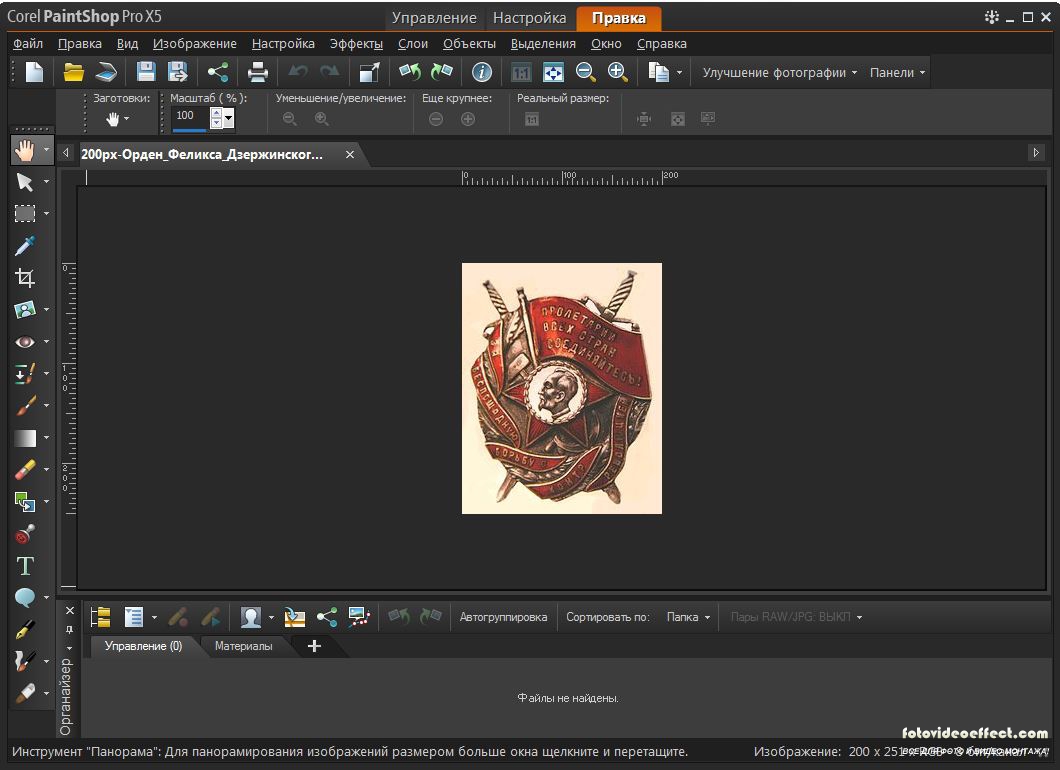Select the Dropper tool

pyautogui.click(x=25, y=245)
